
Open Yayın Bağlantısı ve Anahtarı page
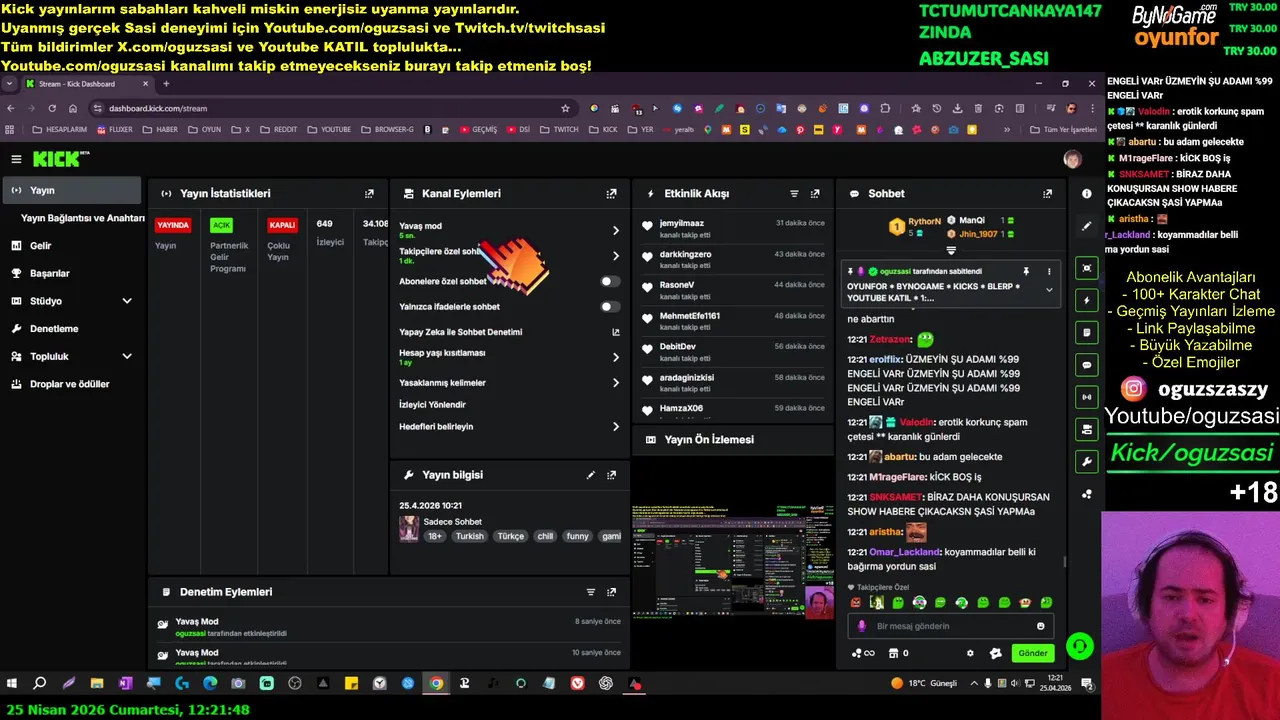83,218
